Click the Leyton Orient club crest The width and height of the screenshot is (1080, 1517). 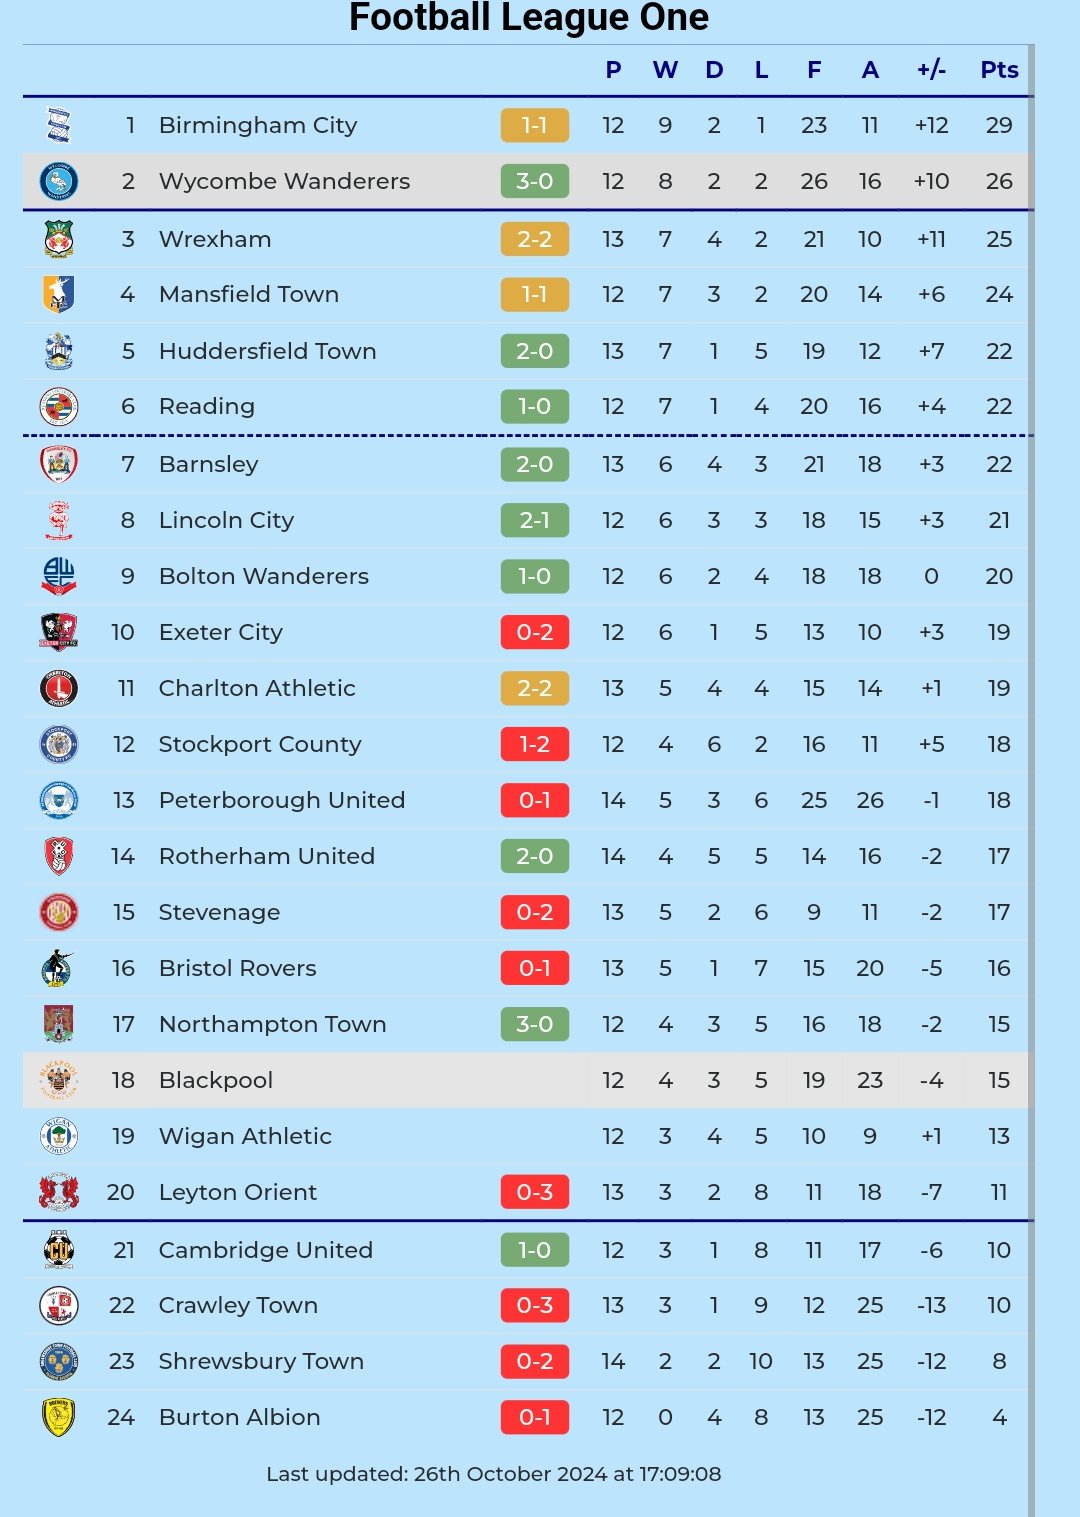(x=59, y=1192)
